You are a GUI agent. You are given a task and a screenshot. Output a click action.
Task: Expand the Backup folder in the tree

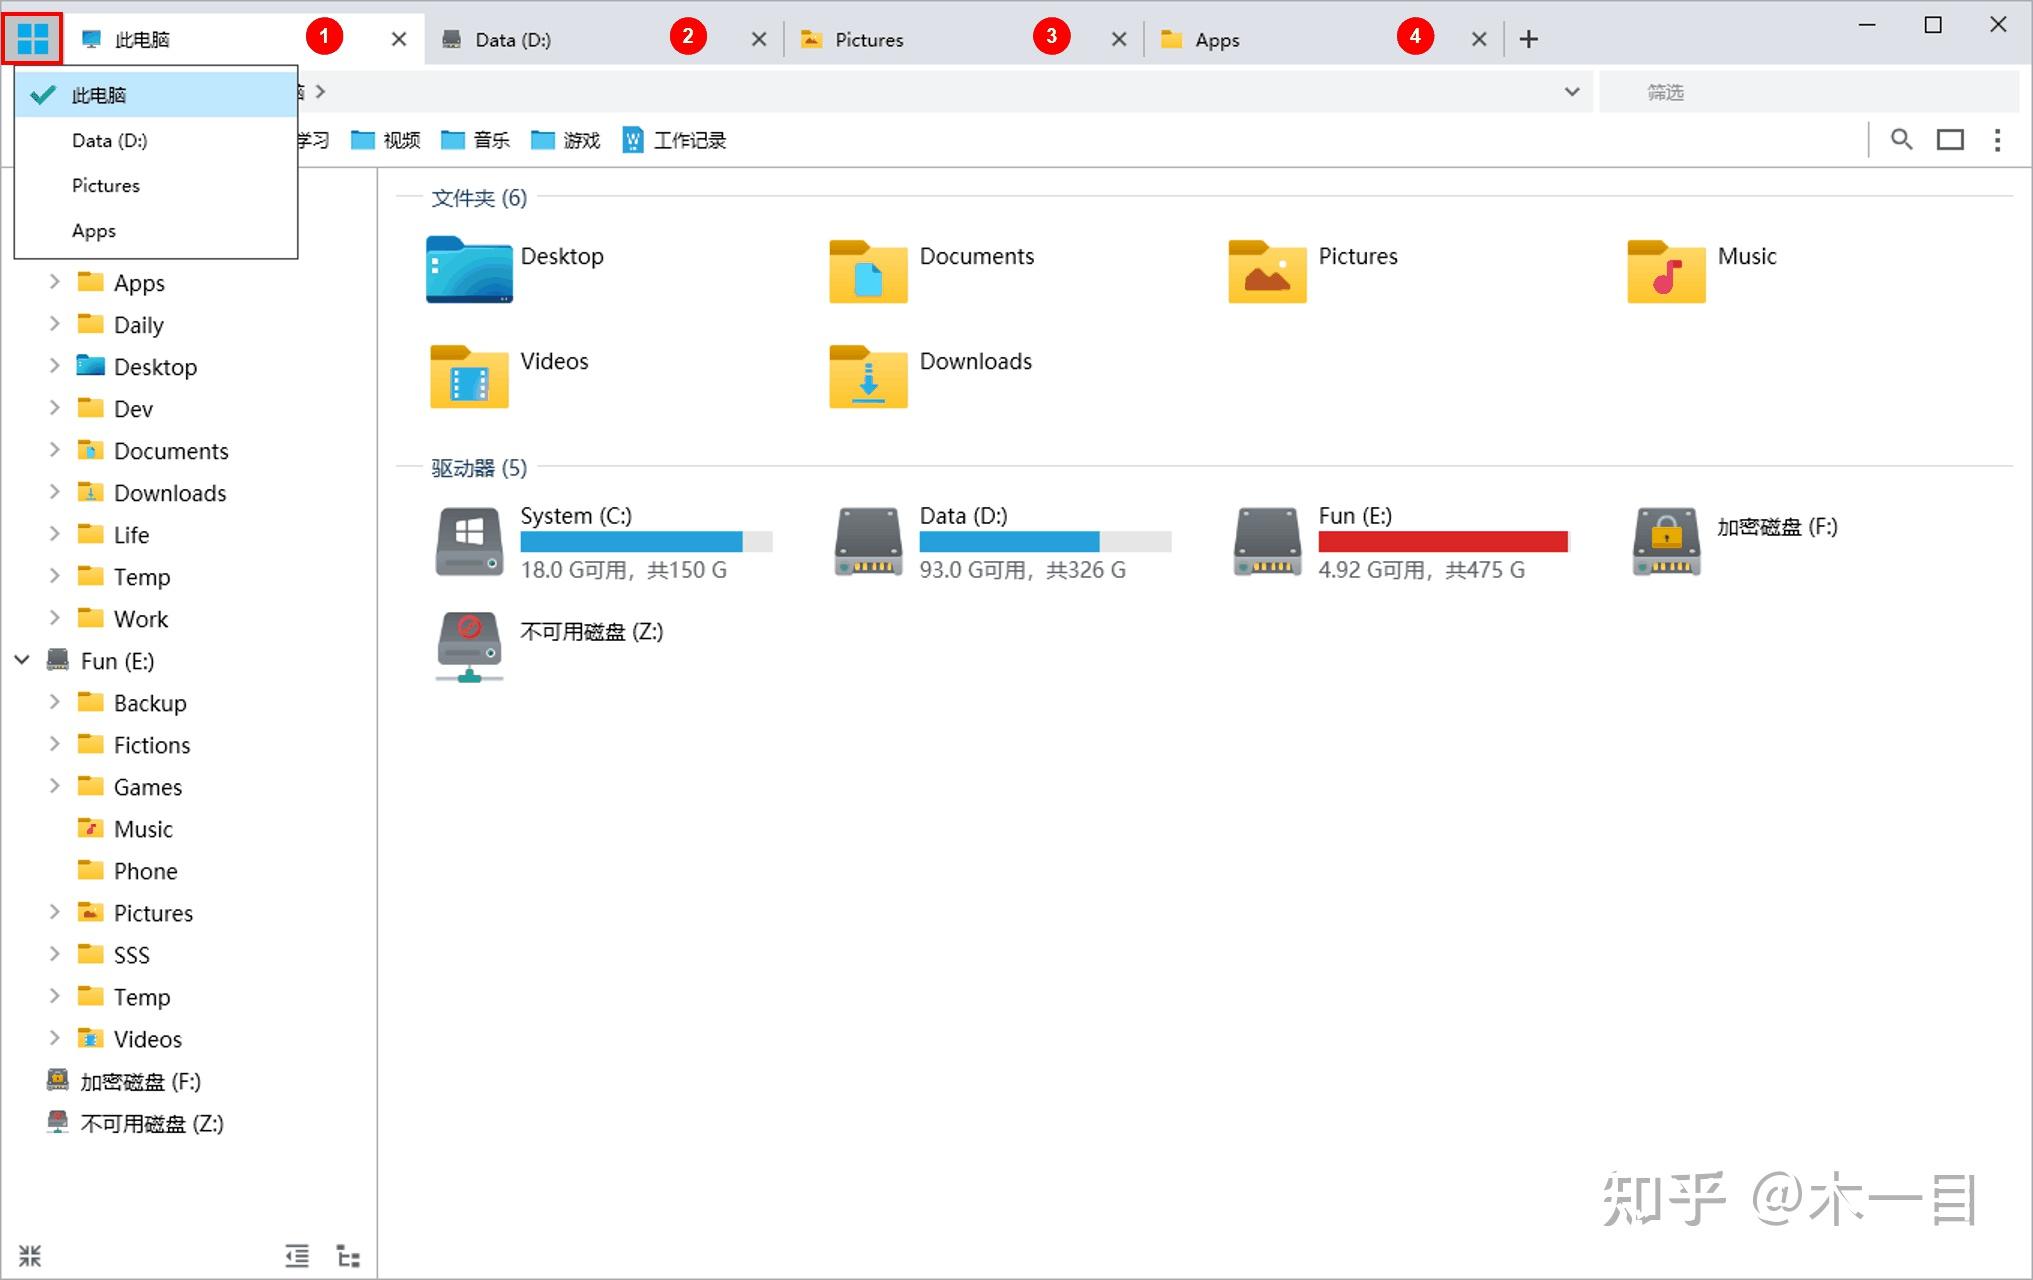[x=55, y=702]
